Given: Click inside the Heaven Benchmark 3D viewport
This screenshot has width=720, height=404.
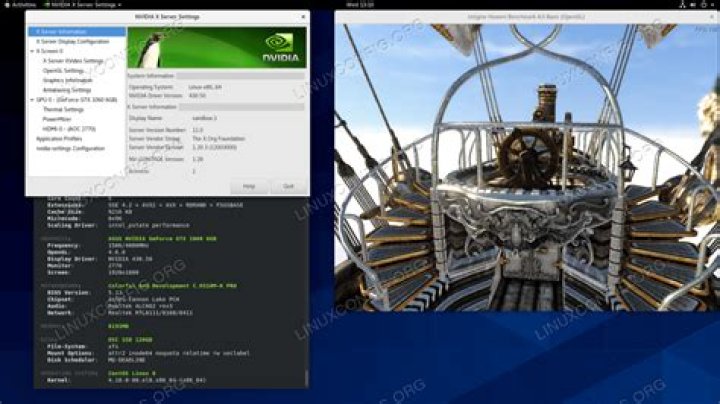Looking at the screenshot, I should coord(527,168).
